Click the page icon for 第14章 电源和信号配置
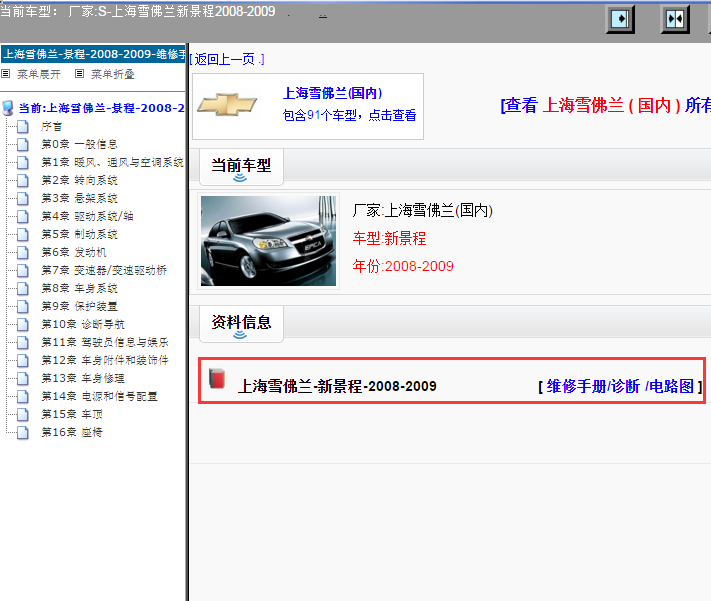Screen dimensions: 711x601 [23, 396]
